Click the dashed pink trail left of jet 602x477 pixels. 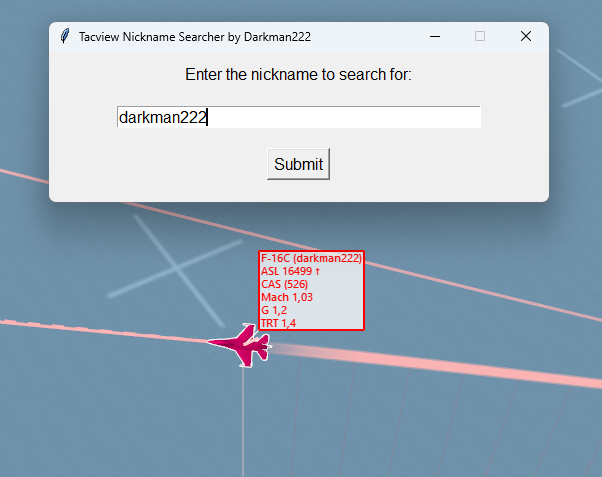(x=60, y=324)
